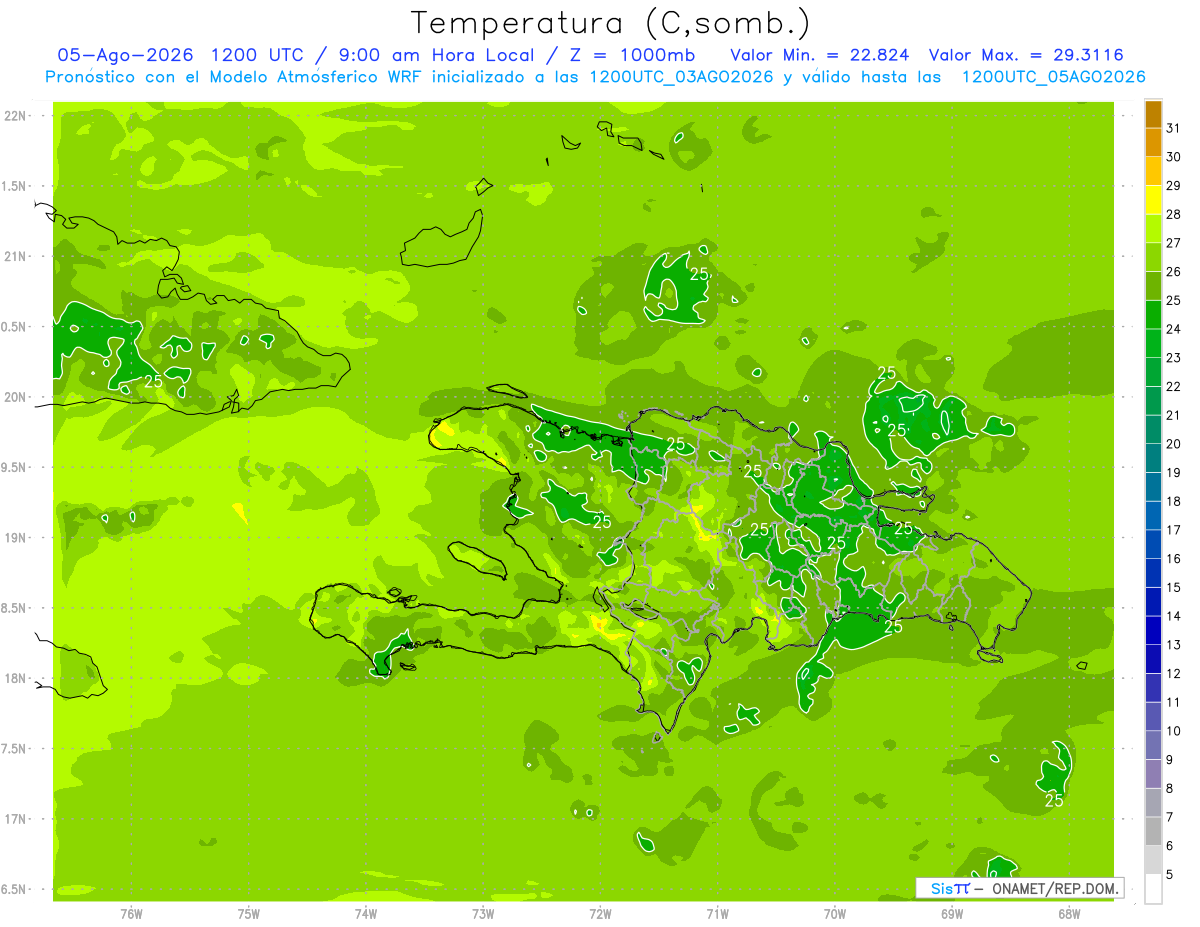Click the "12" value on the colour legend
Image resolution: width=1200 pixels, height=927 pixels.
[1173, 674]
